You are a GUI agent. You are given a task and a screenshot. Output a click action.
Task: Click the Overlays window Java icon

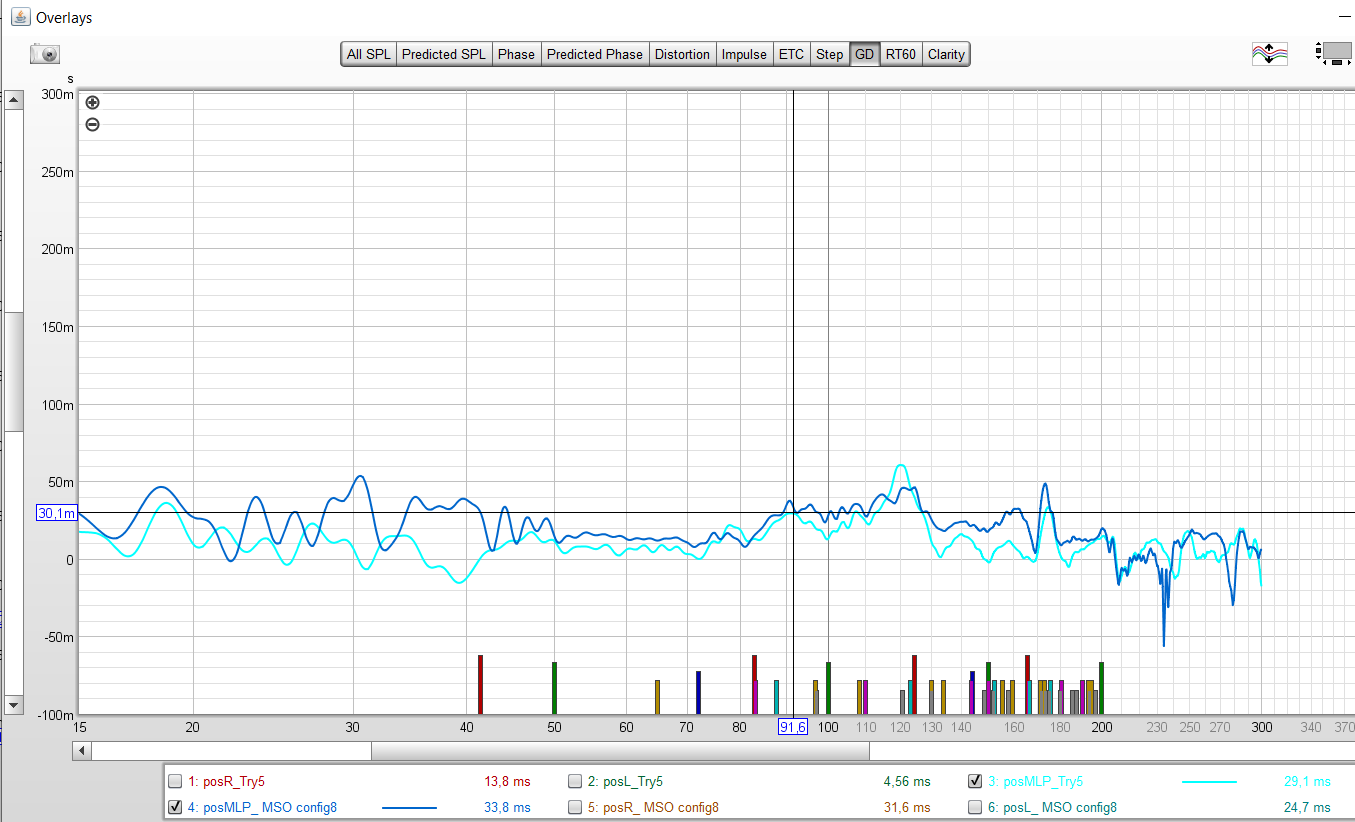coord(19,17)
